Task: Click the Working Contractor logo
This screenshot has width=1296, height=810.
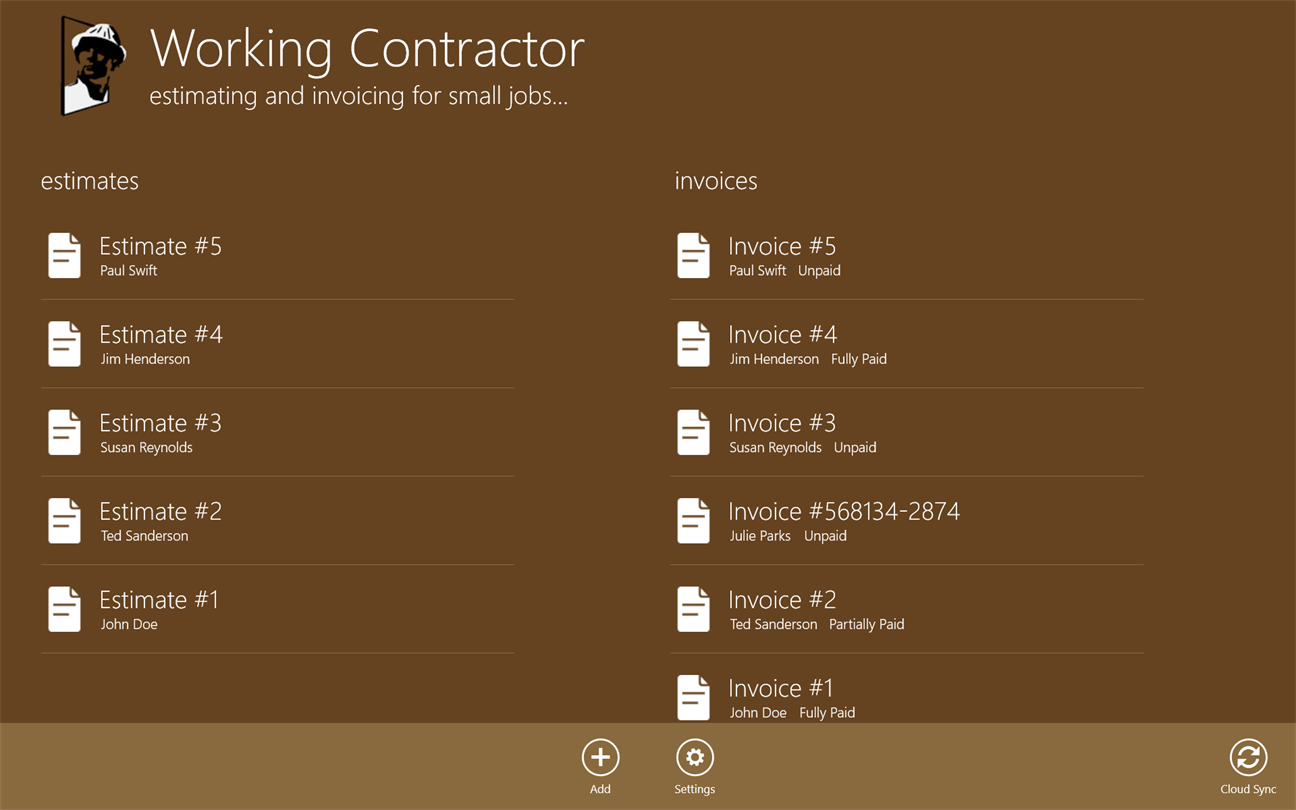Action: point(93,66)
